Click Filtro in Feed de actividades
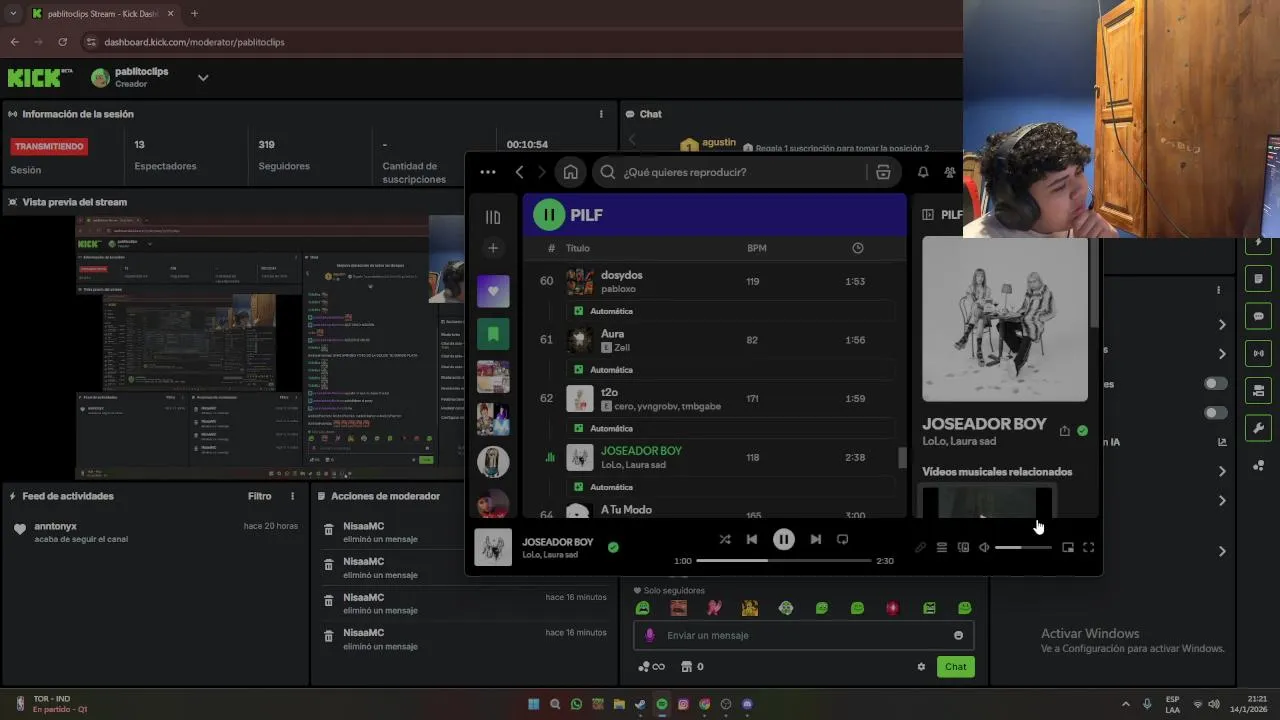This screenshot has height=720, width=1280. pyautogui.click(x=259, y=496)
